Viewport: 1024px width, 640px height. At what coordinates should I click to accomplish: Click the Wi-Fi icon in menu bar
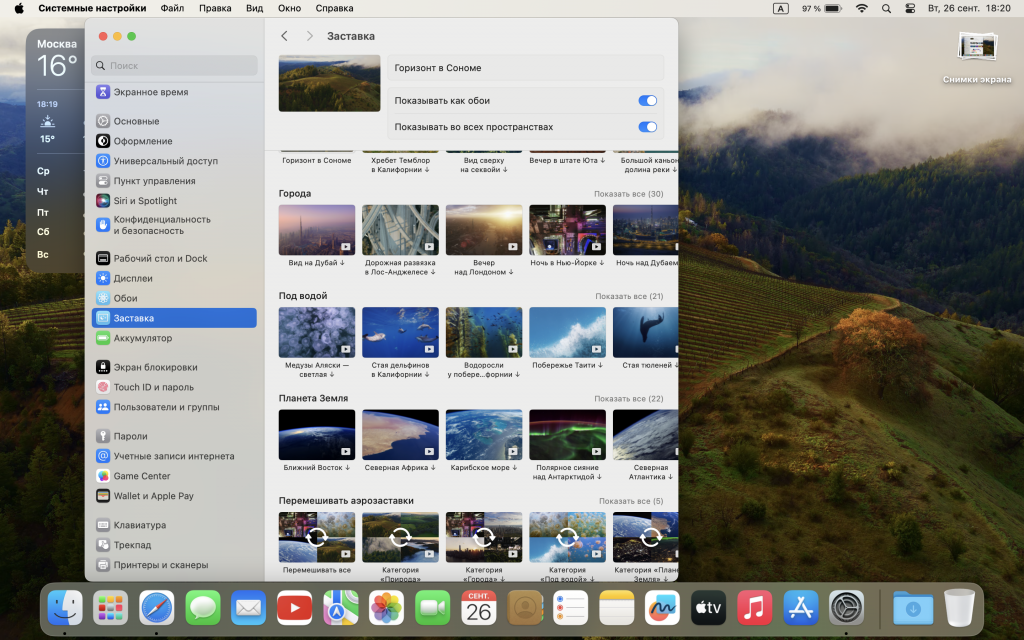coord(861,8)
